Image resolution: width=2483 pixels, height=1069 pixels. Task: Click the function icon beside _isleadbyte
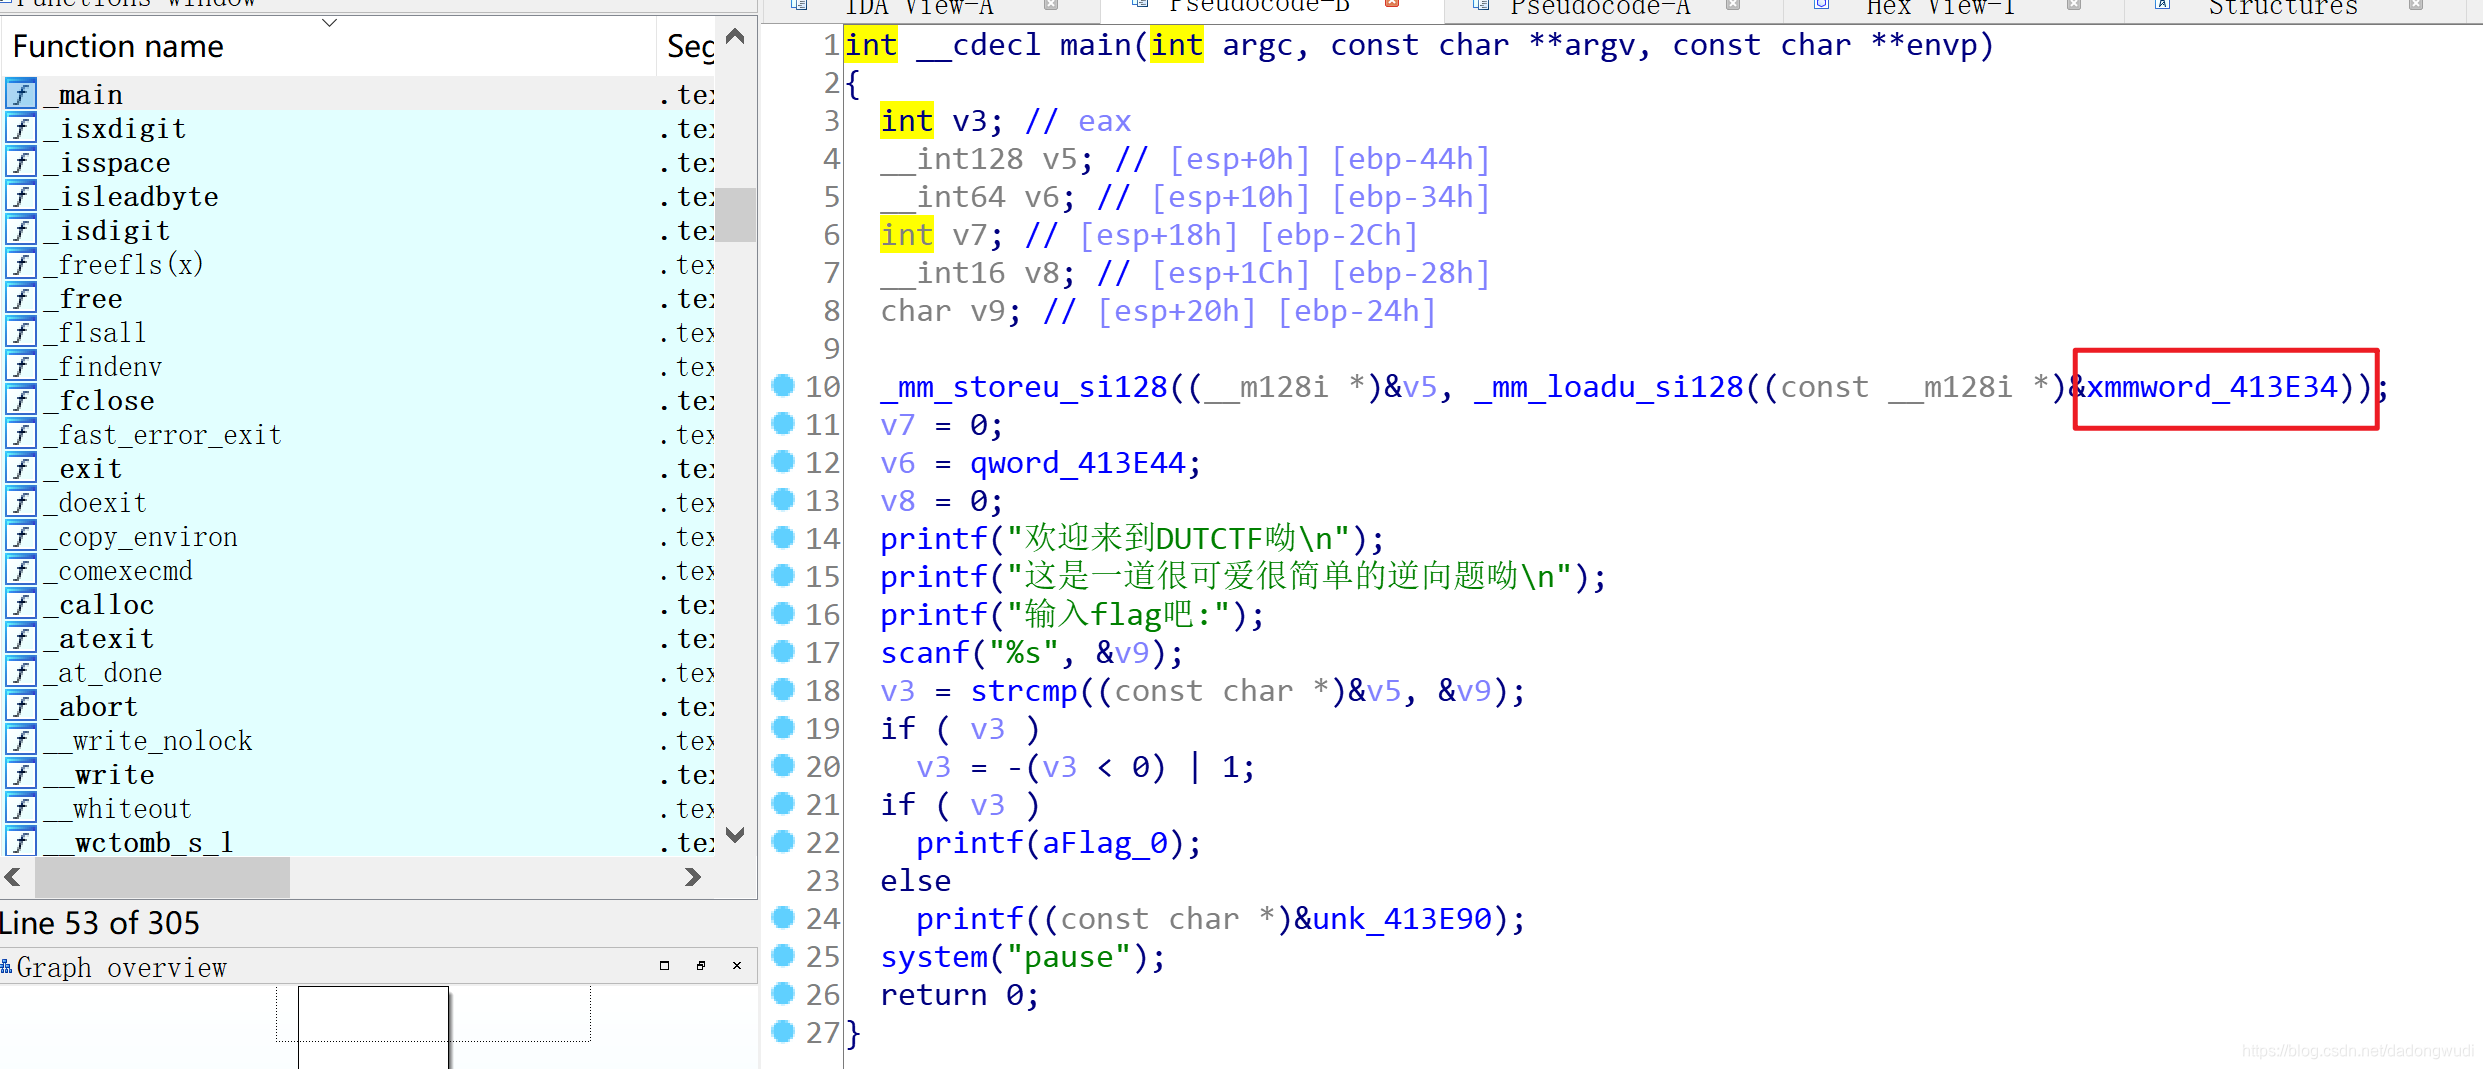(x=21, y=196)
